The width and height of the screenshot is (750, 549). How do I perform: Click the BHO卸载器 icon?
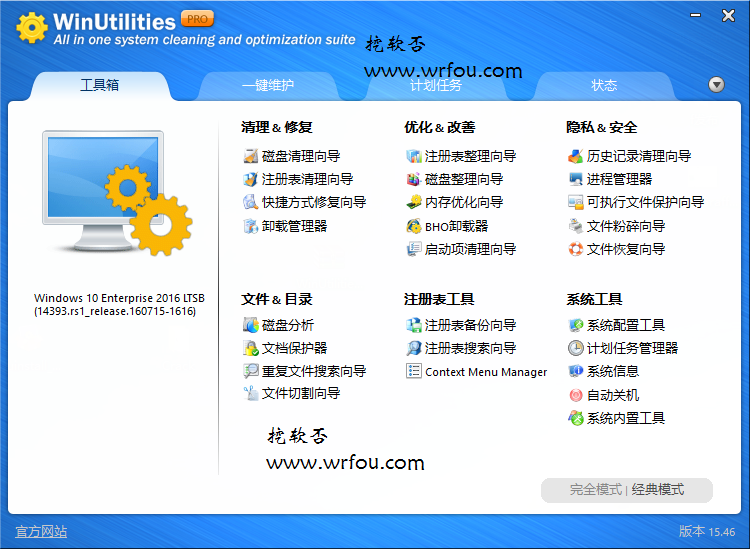tap(414, 226)
